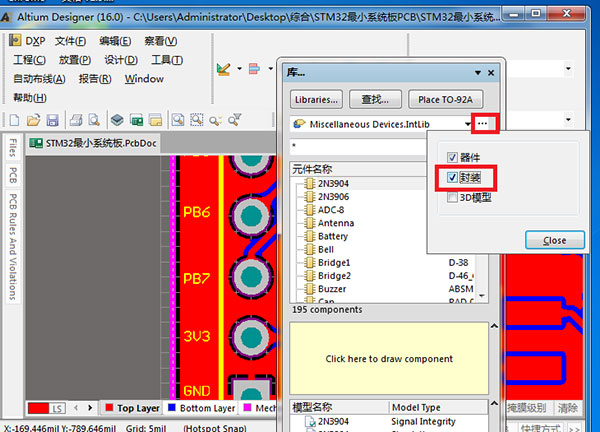Viewport: 600px width, 432px height.
Task: Print using the printer toolbar icon
Action: [76, 120]
